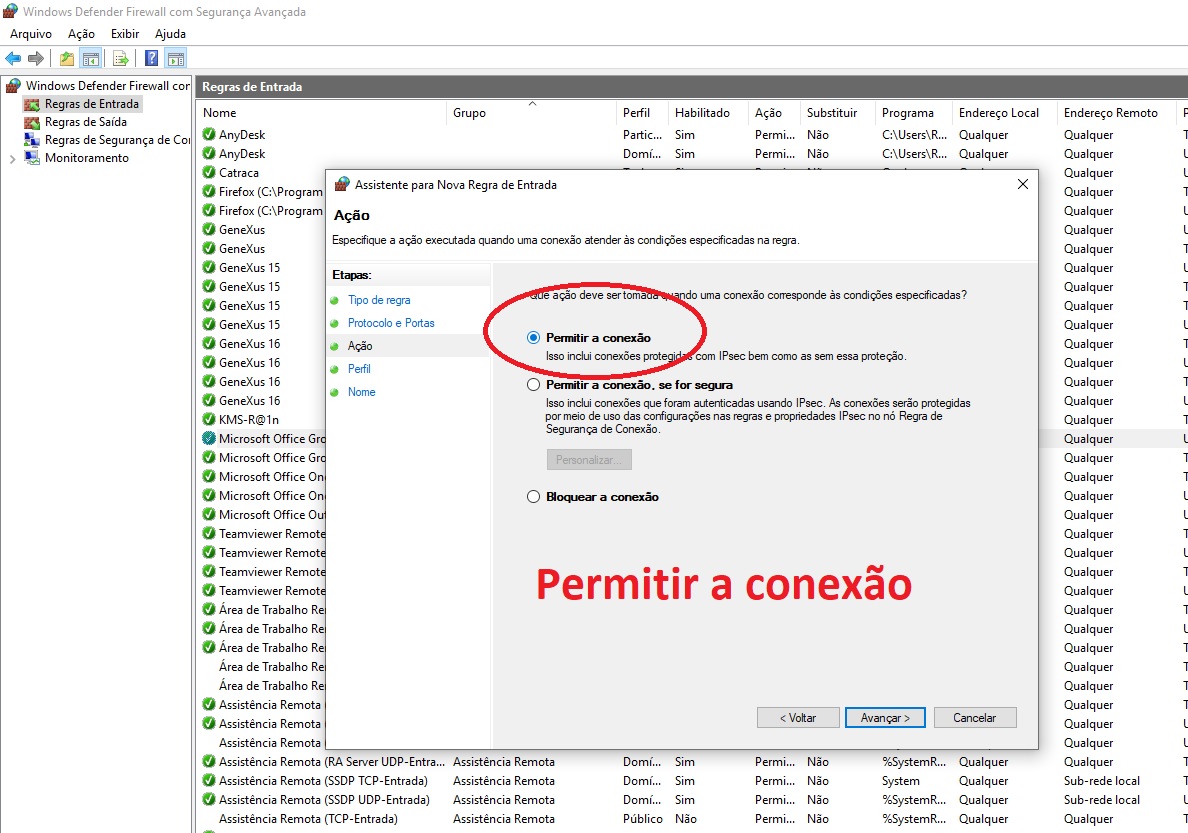Image resolution: width=1188 pixels, height=833 pixels.
Task: Click the wizard dialog title bar firewall icon
Action: [x=342, y=184]
